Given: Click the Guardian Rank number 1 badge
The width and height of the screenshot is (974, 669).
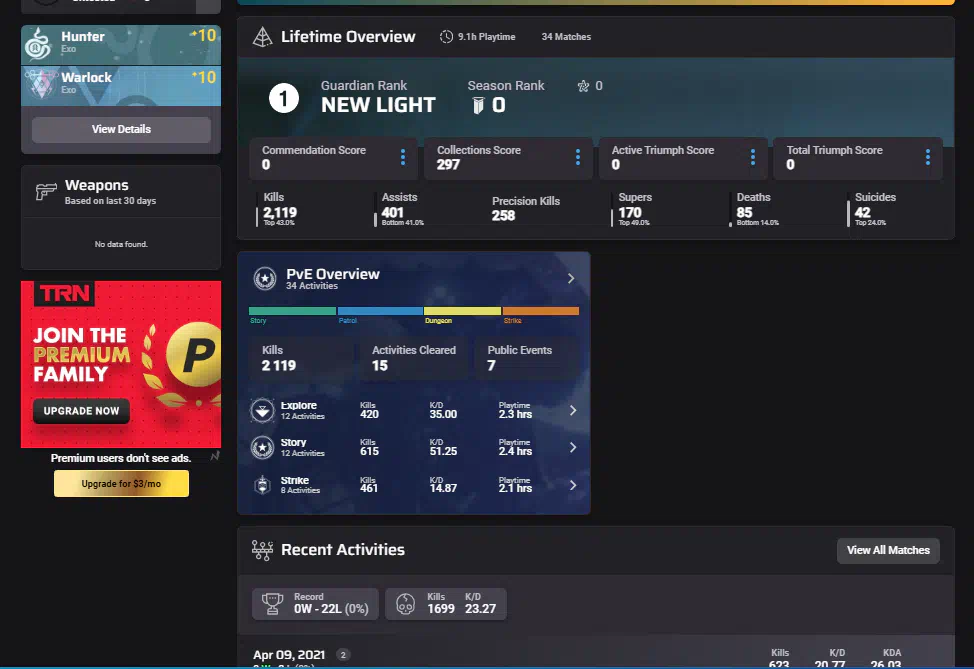Looking at the screenshot, I should click(285, 98).
